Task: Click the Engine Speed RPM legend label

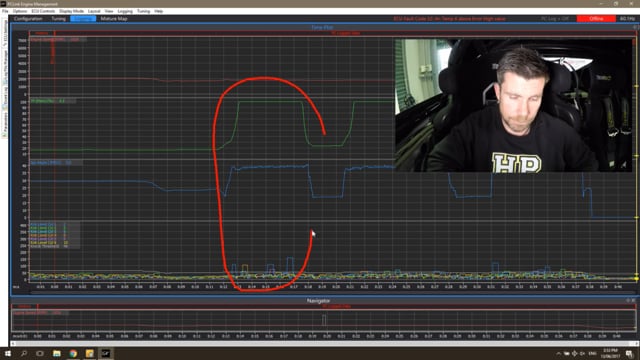Action: click(58, 40)
